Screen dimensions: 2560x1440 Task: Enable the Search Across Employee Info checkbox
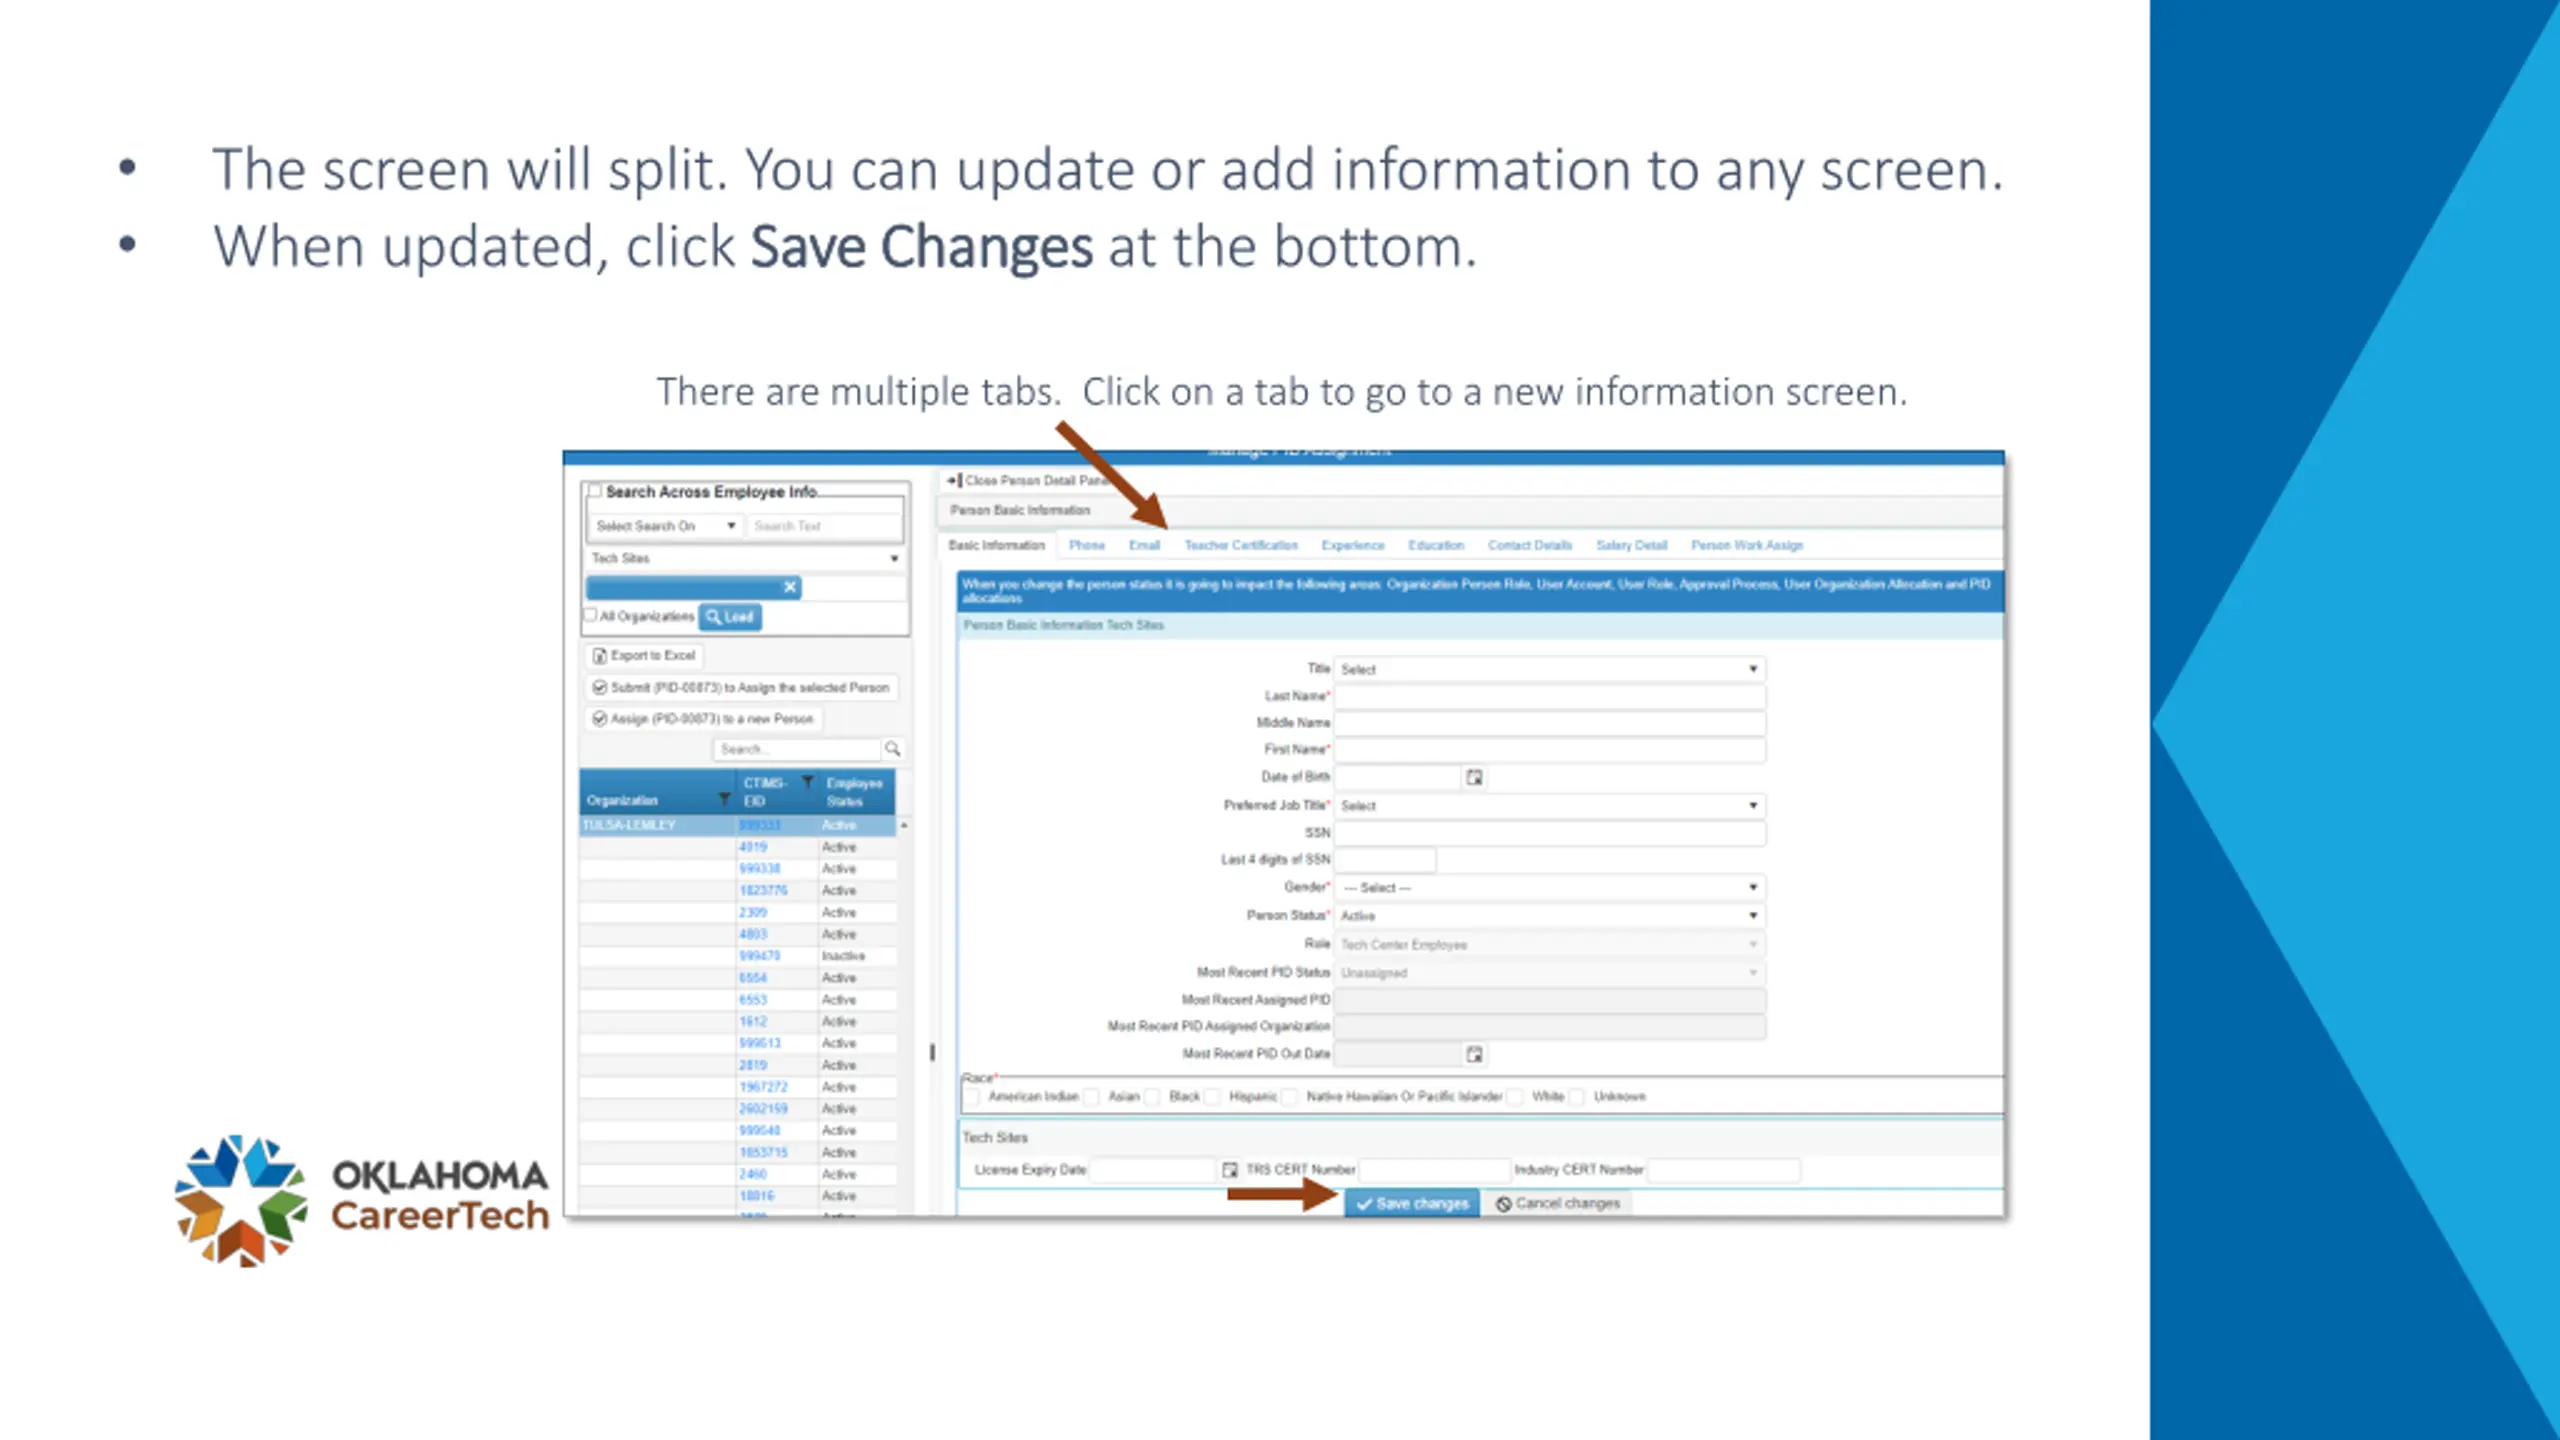pyautogui.click(x=595, y=491)
